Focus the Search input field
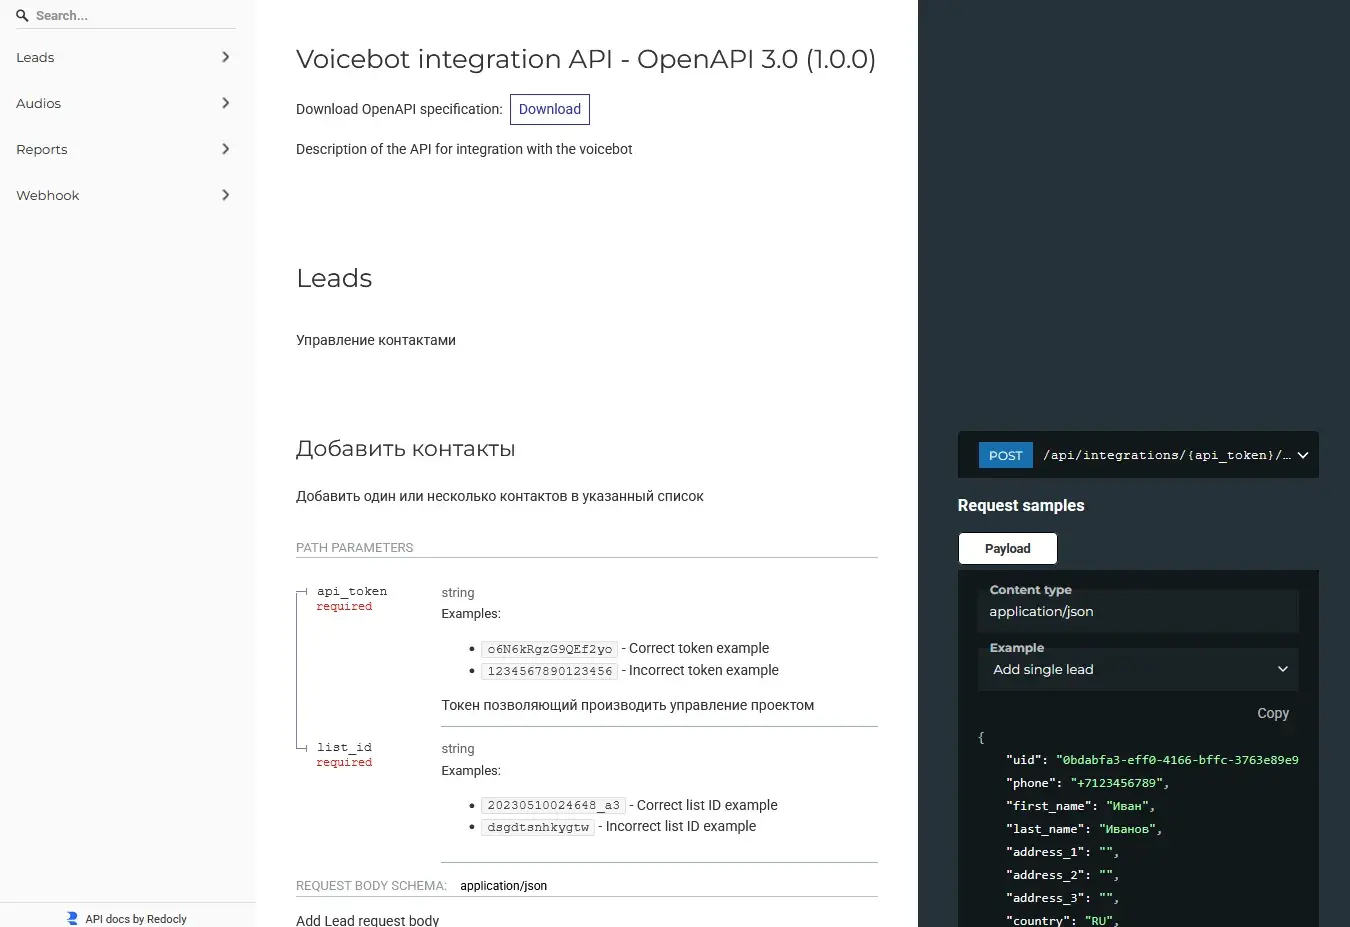The height and width of the screenshot is (927, 1350). point(134,16)
